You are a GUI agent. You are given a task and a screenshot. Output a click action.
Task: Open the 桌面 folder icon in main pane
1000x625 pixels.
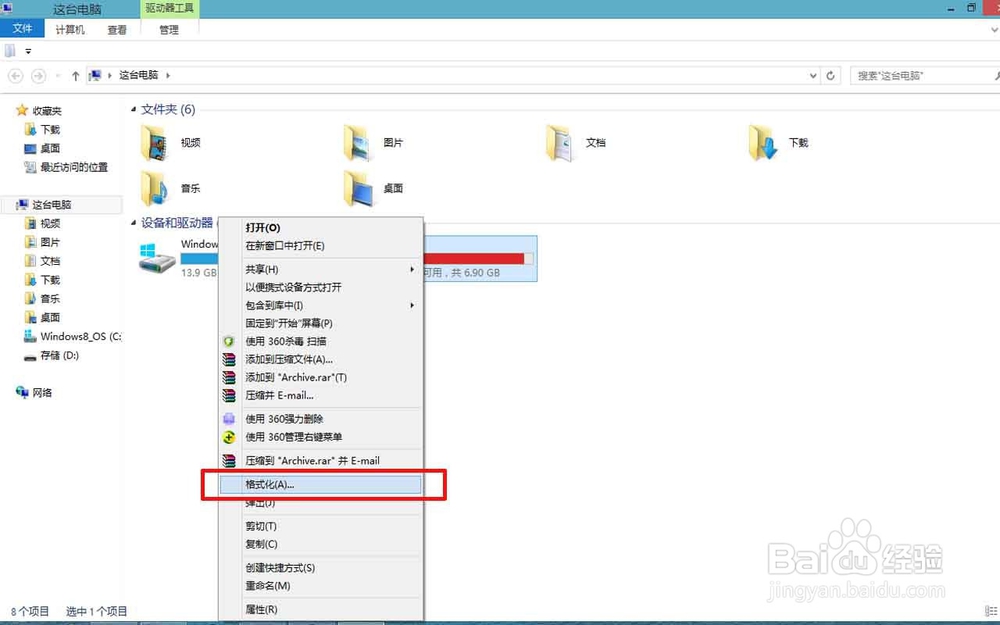358,189
